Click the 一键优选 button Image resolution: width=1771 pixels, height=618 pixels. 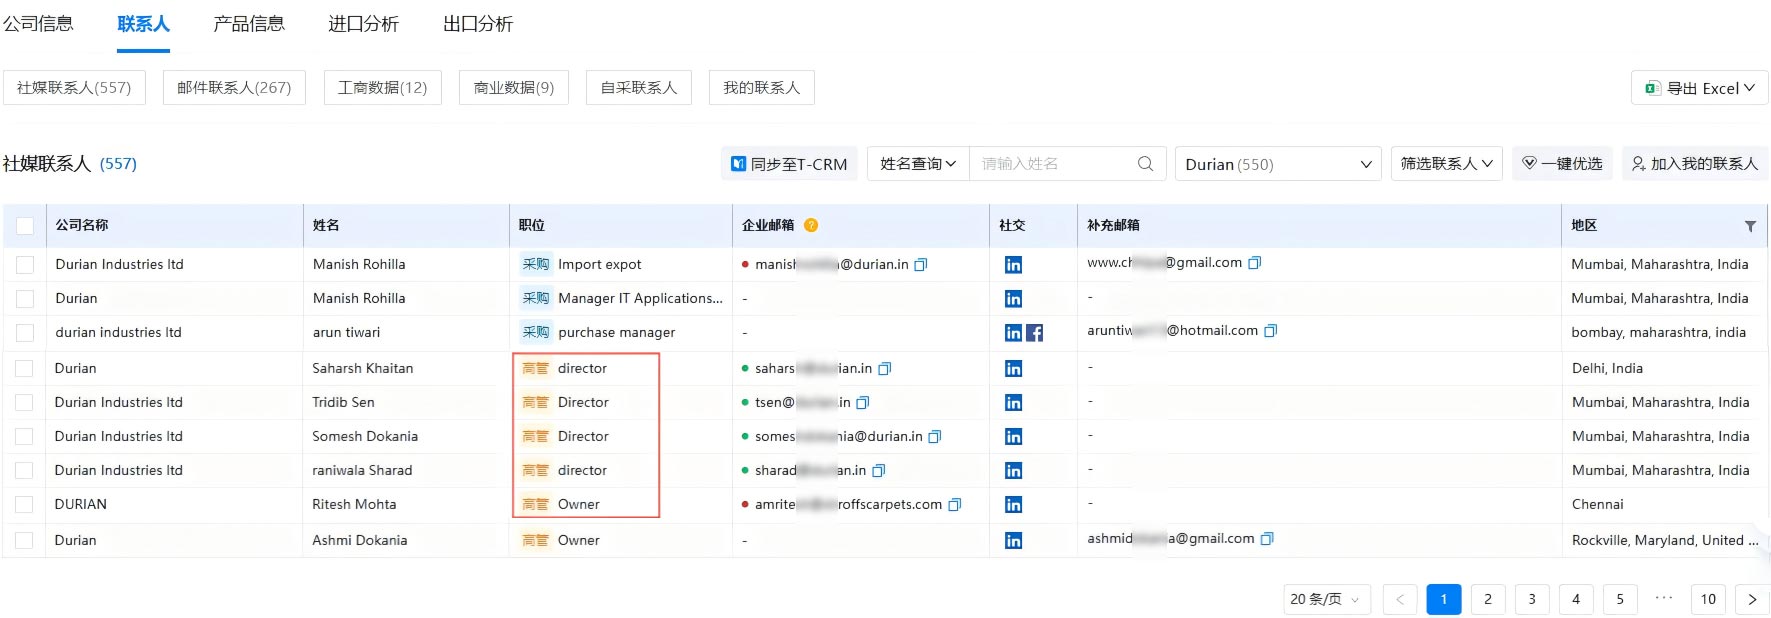[1562, 163]
